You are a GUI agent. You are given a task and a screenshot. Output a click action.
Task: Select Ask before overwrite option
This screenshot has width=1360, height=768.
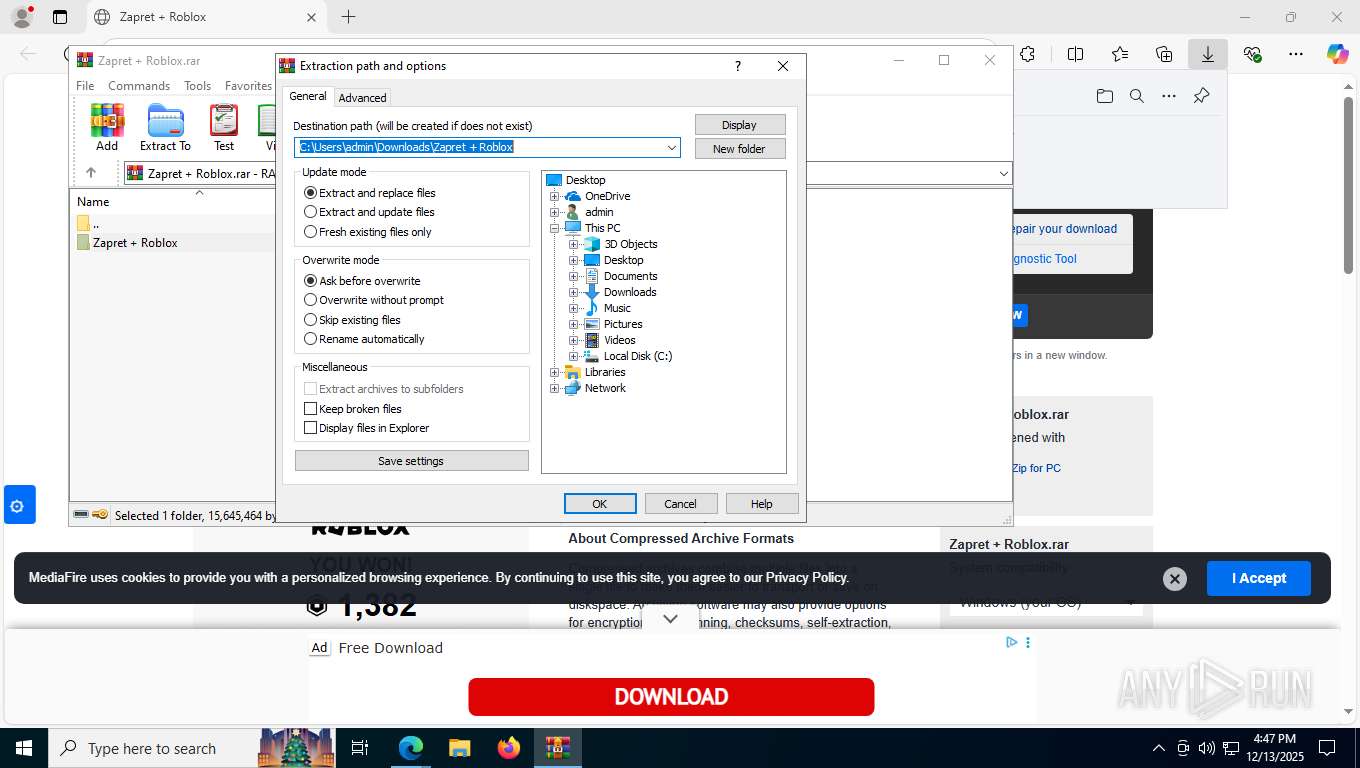362,281
